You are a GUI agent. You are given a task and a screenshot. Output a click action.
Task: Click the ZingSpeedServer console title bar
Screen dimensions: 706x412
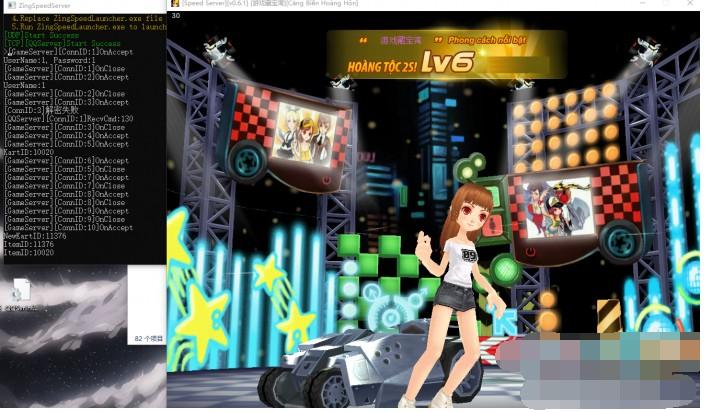pyautogui.click(x=84, y=6)
